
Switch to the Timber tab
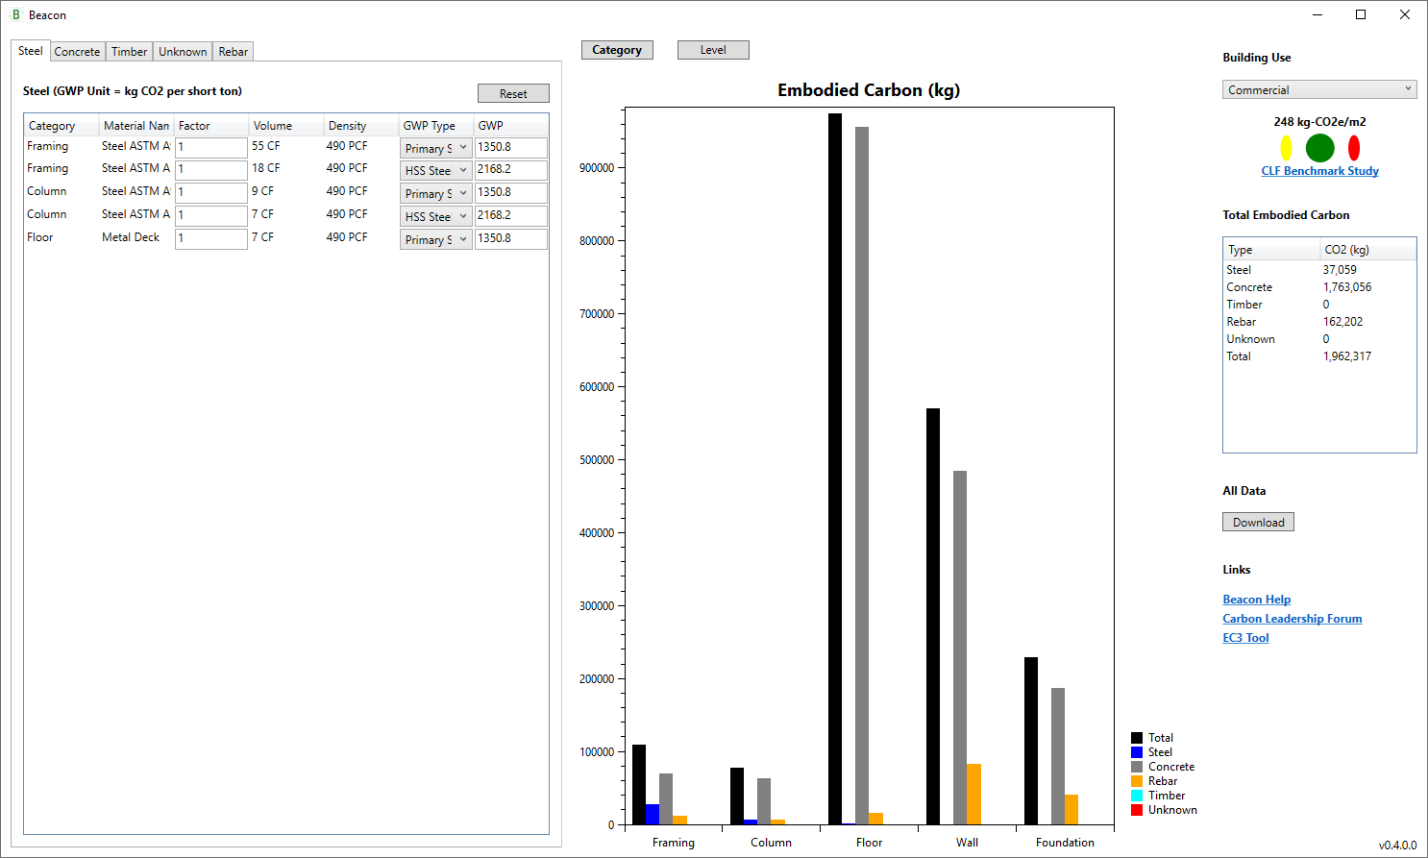[129, 52]
